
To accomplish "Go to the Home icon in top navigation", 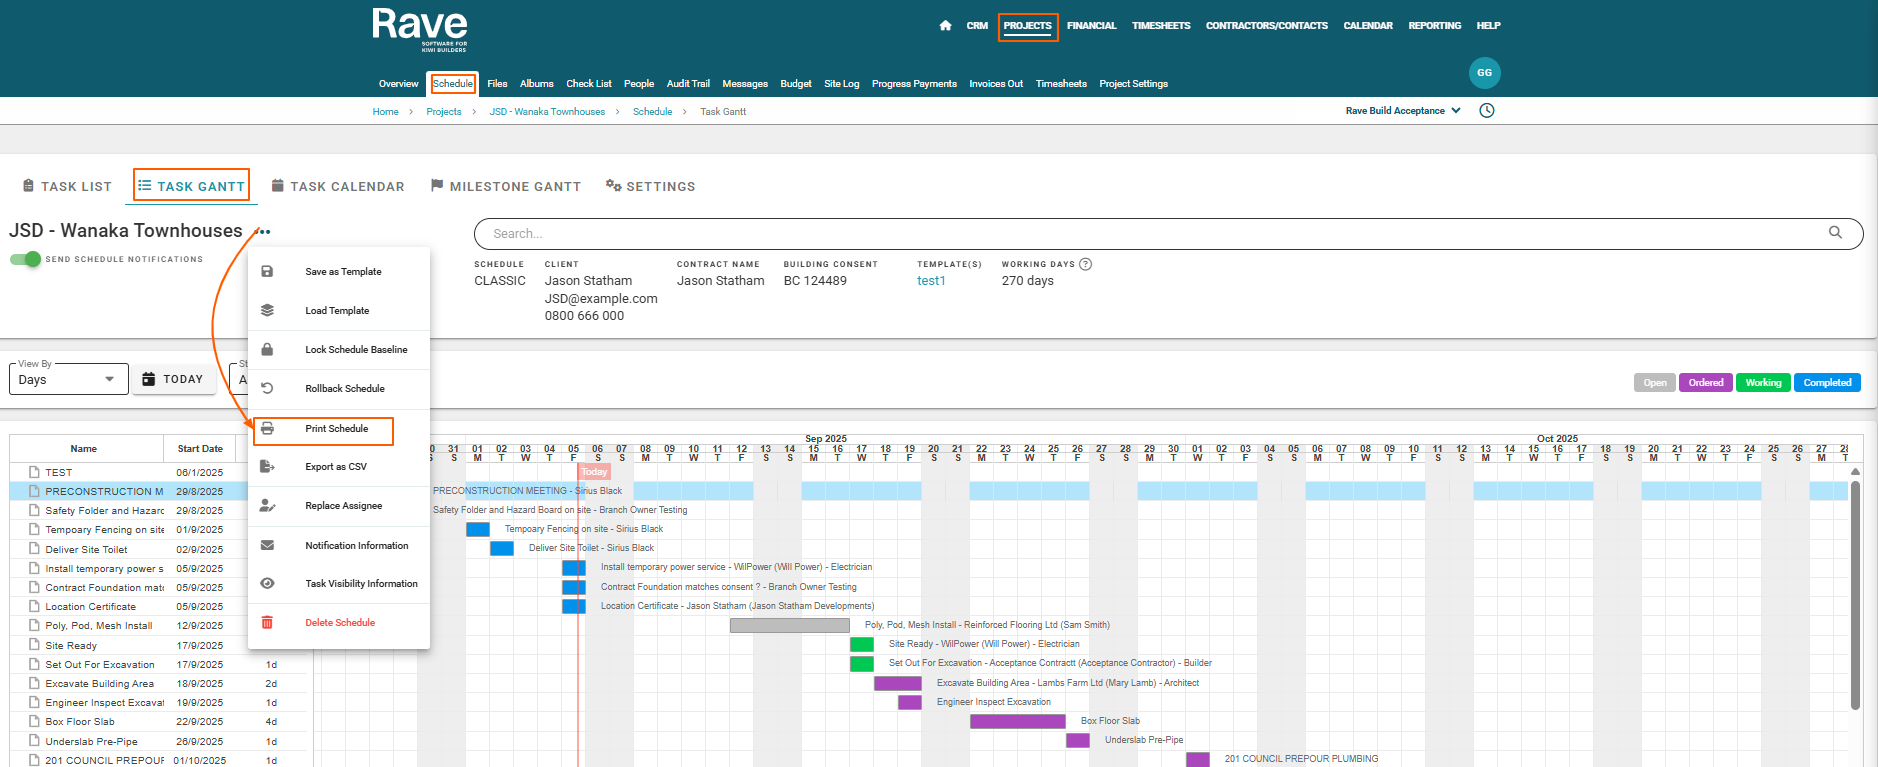I will click(945, 26).
